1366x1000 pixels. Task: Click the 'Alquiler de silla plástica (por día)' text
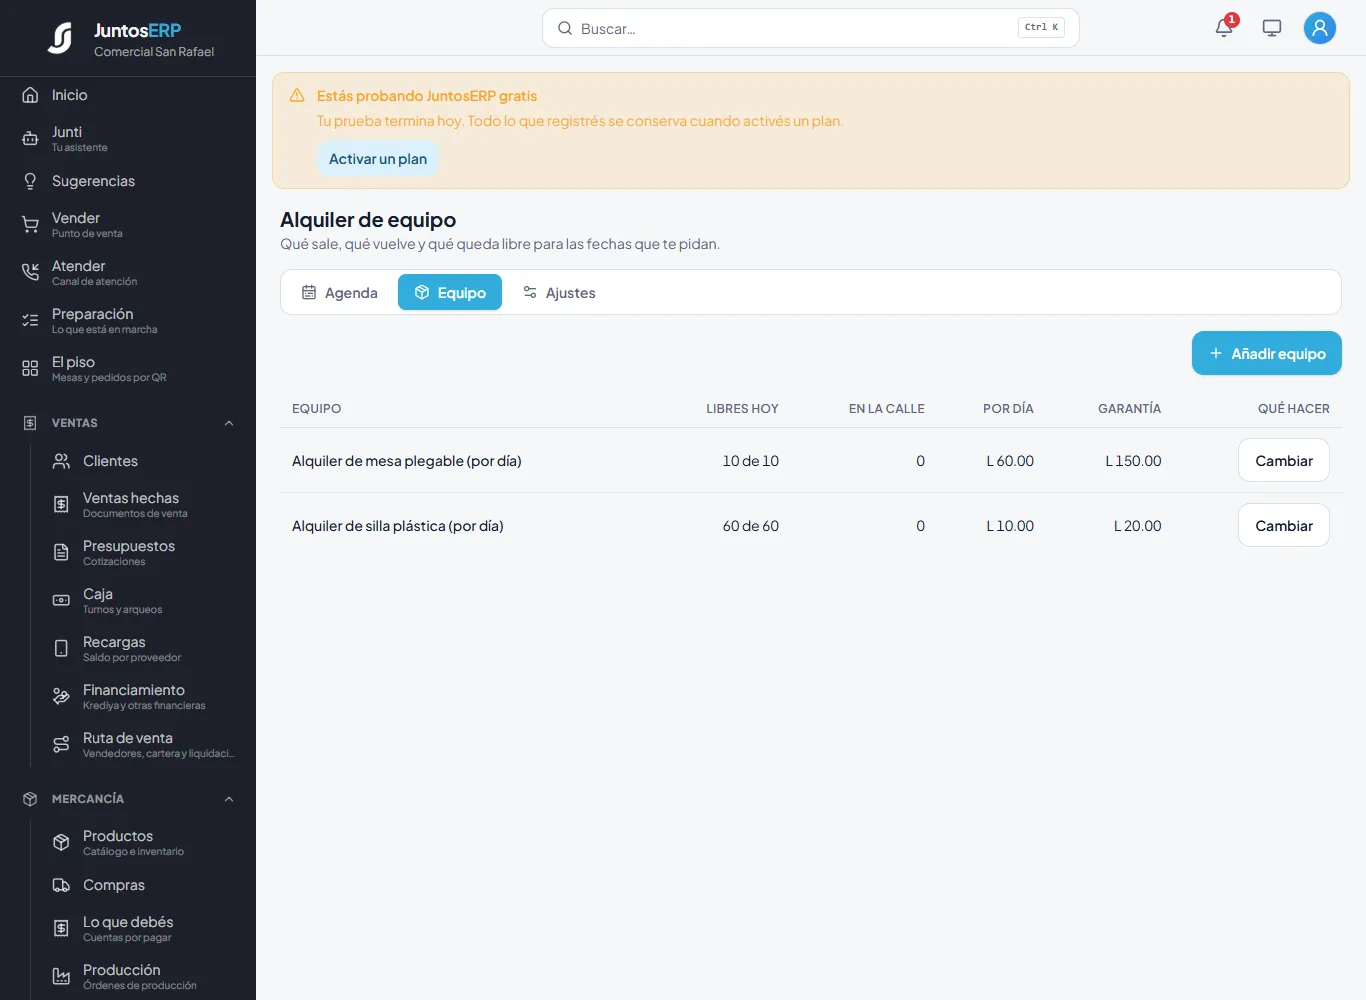point(398,526)
